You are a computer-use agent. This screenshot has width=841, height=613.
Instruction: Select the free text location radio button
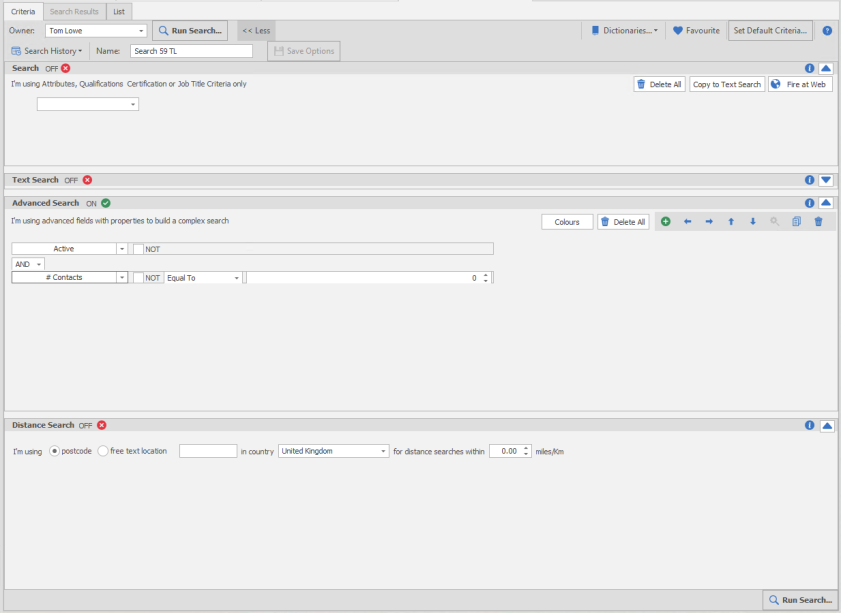103,451
